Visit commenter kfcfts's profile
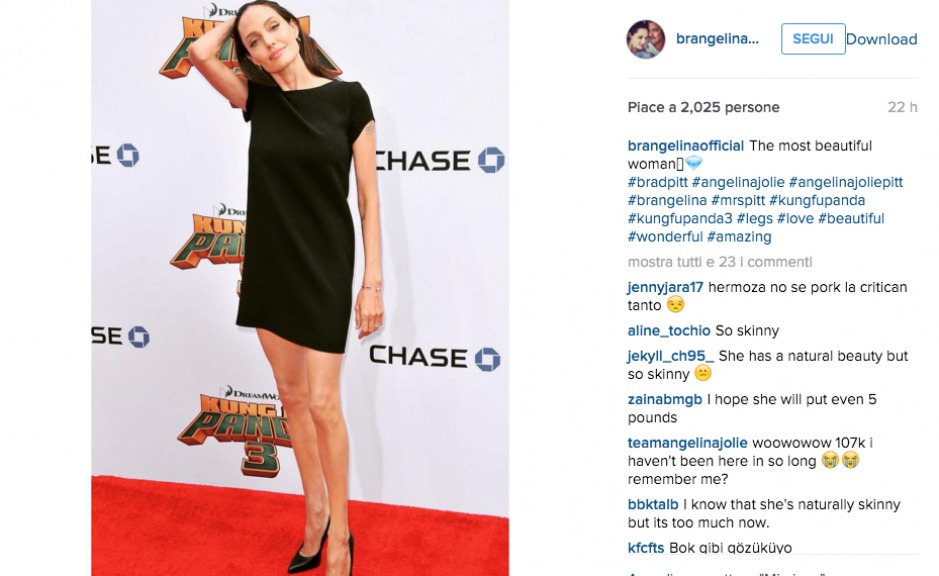Screen dimensions: 939x576 646,548
